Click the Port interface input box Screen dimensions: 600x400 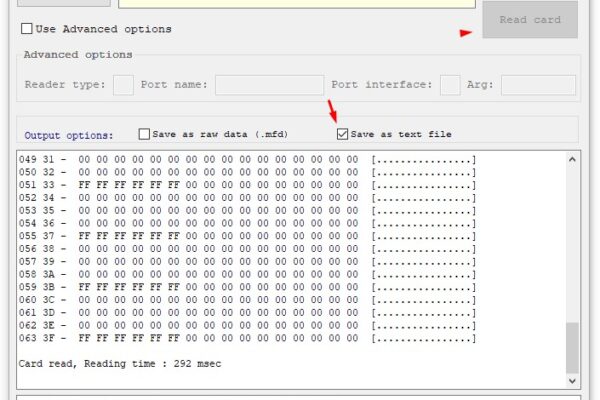point(450,85)
